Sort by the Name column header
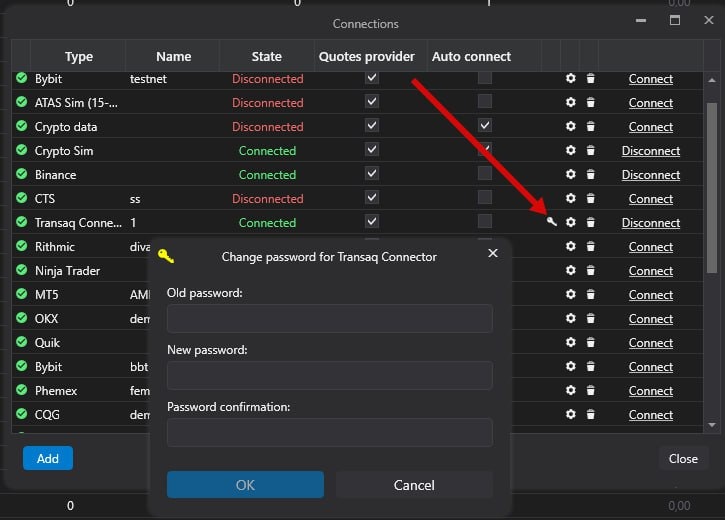This screenshot has height=520, width=725. 173,56
